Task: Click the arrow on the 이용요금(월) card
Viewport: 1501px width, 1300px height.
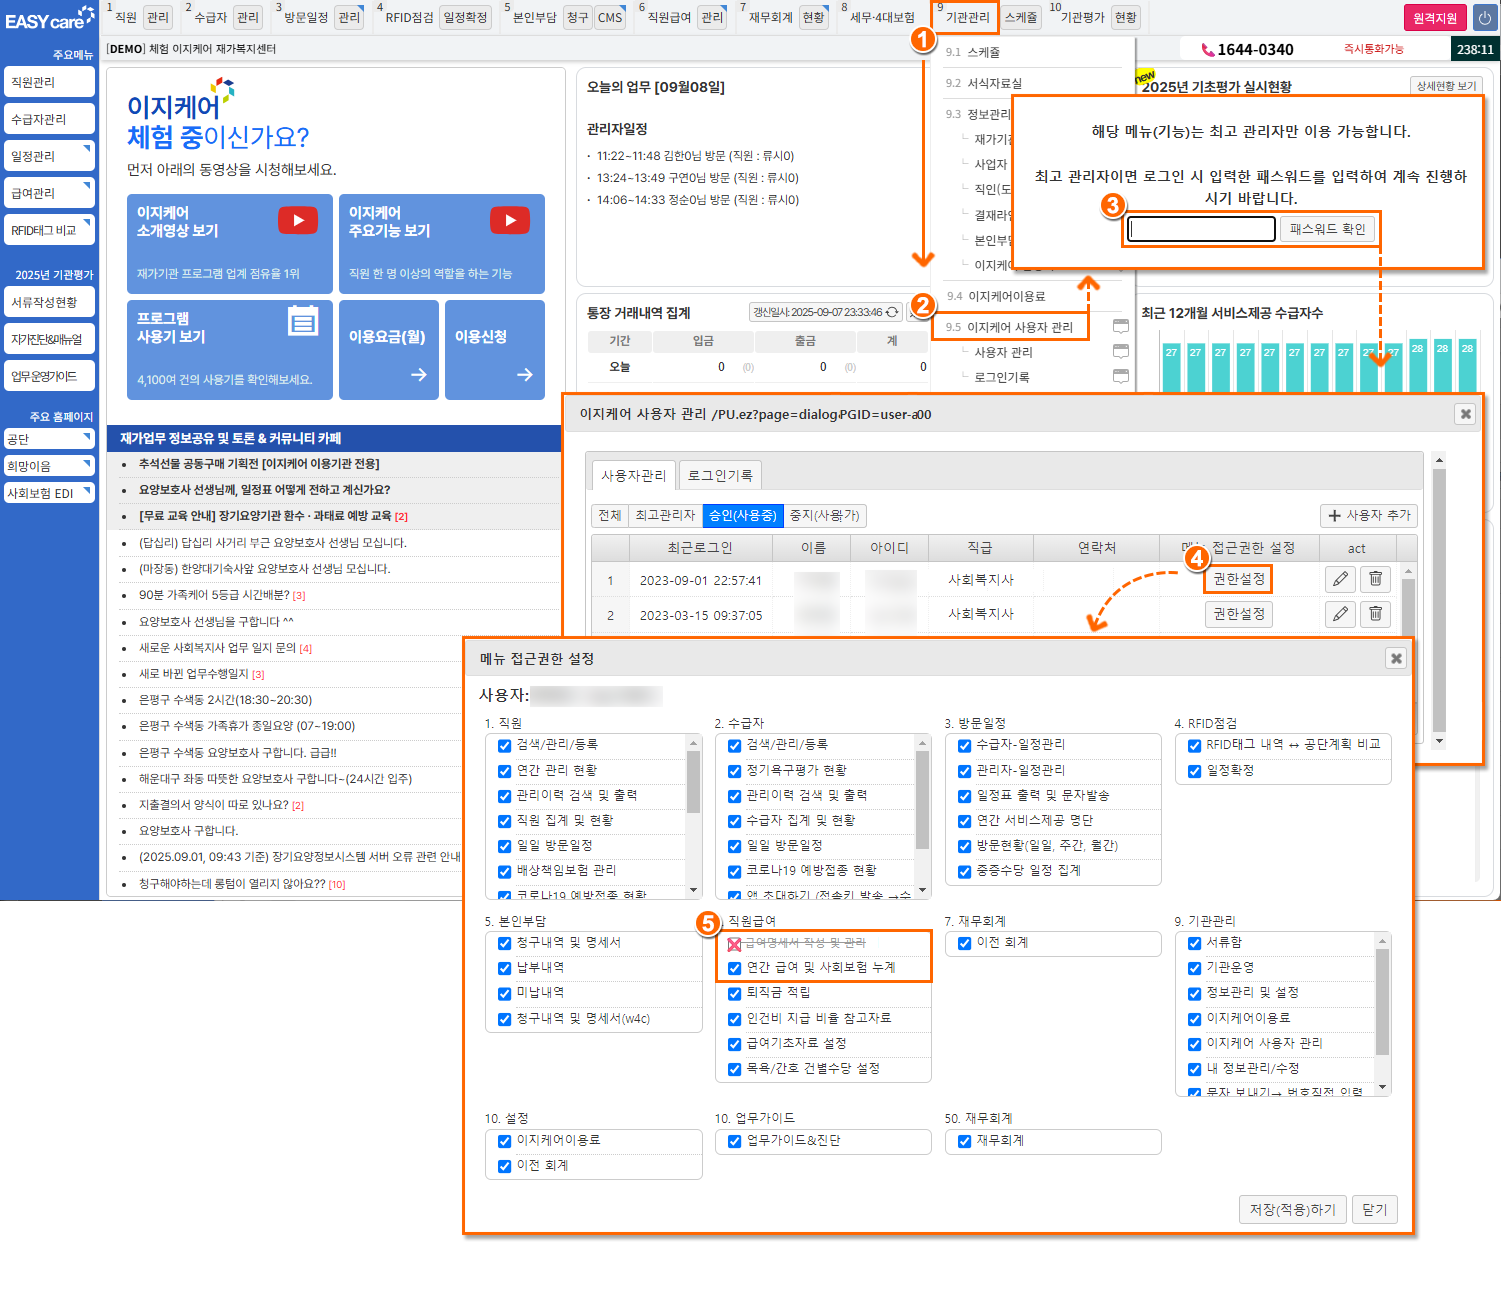Action: (x=419, y=375)
